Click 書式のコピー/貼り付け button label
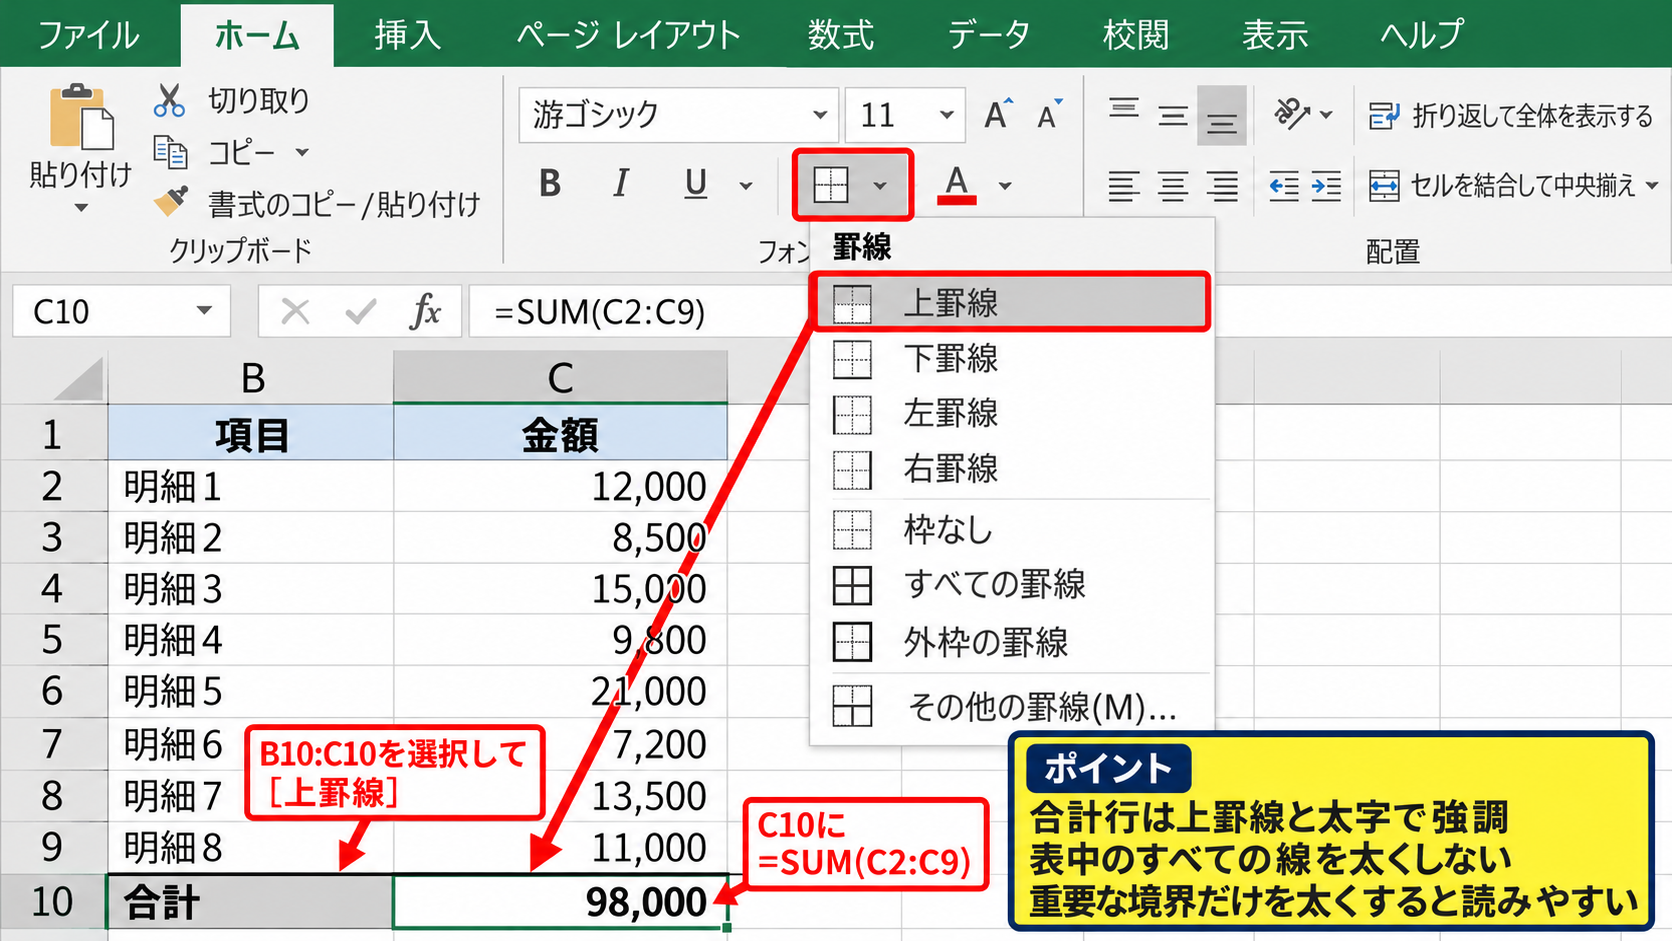The width and height of the screenshot is (1672, 941). 344,205
